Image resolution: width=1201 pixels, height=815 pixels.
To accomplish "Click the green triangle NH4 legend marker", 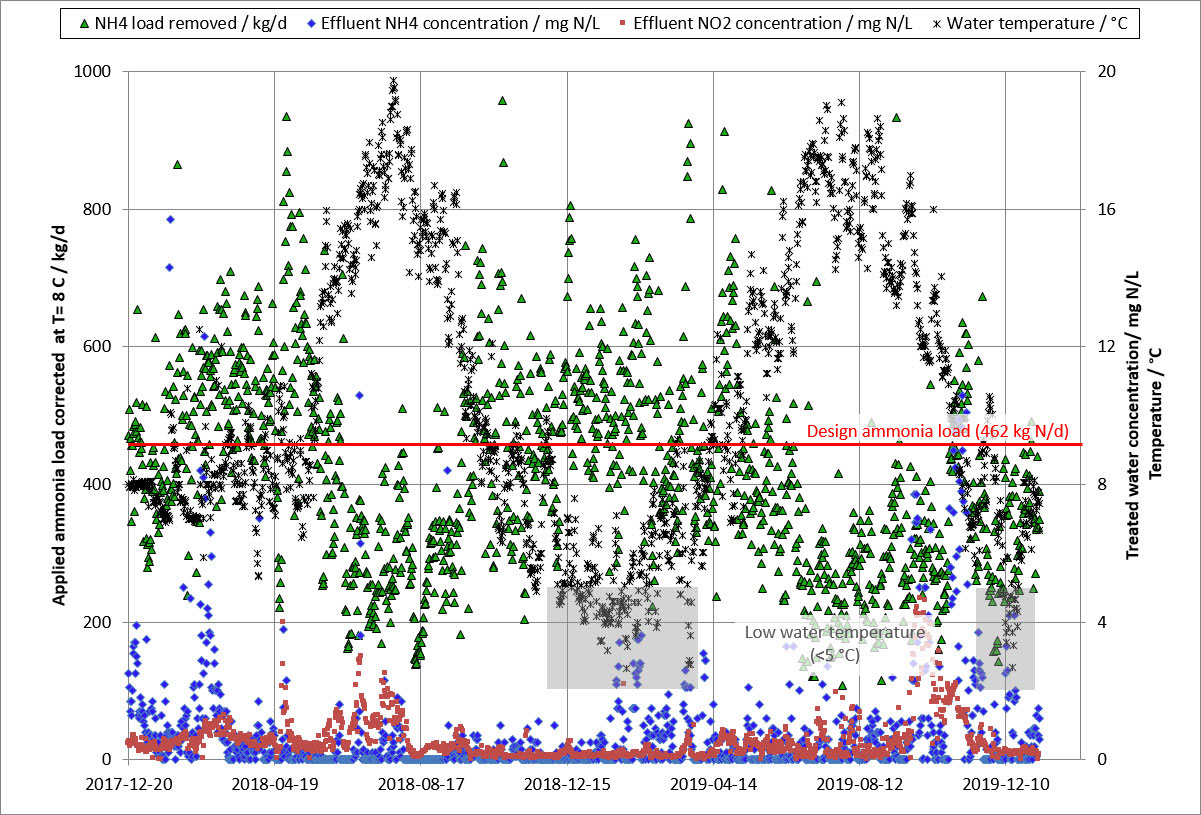I will 83,23.
